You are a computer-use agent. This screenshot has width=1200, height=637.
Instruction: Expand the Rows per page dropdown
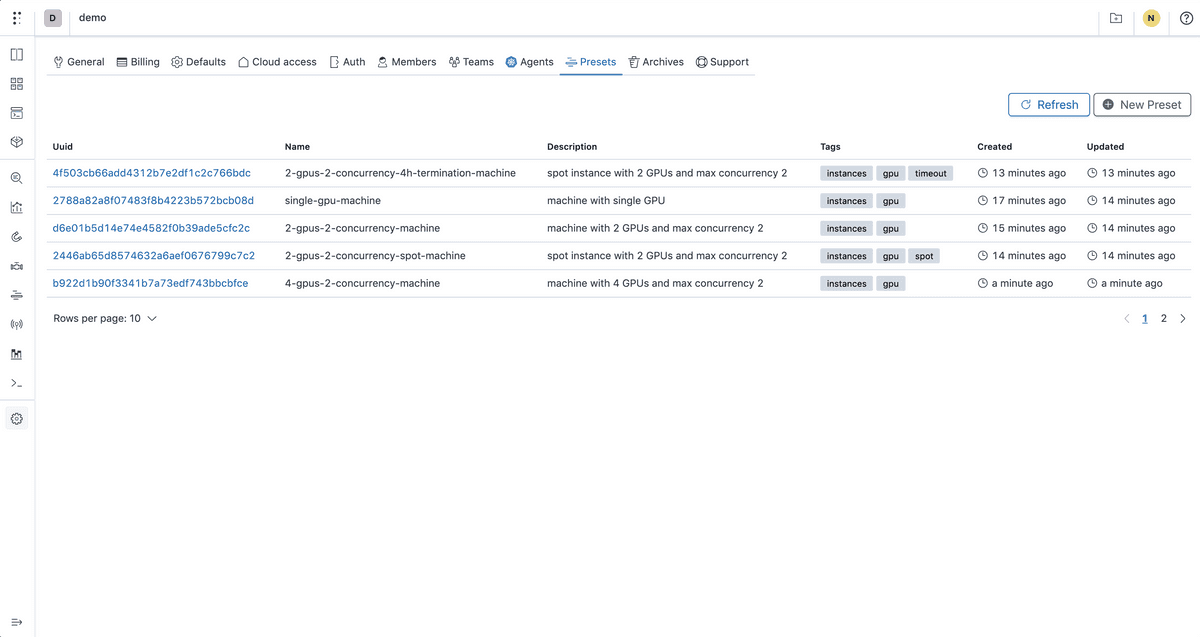[x=105, y=319]
